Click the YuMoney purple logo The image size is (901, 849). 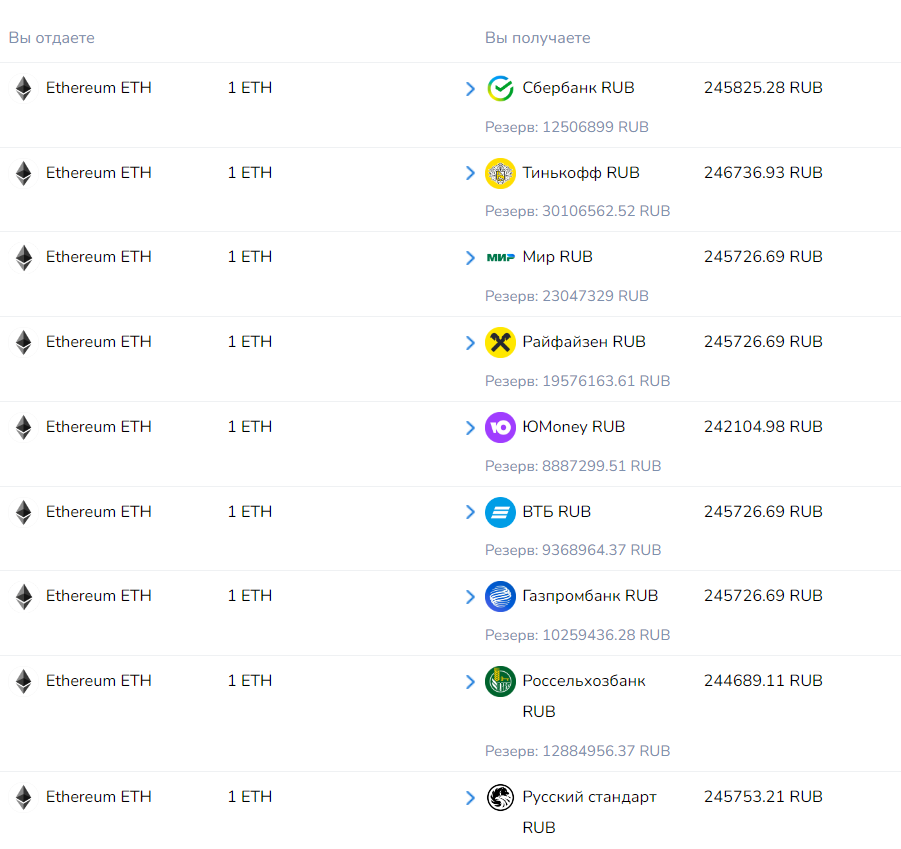tap(500, 427)
